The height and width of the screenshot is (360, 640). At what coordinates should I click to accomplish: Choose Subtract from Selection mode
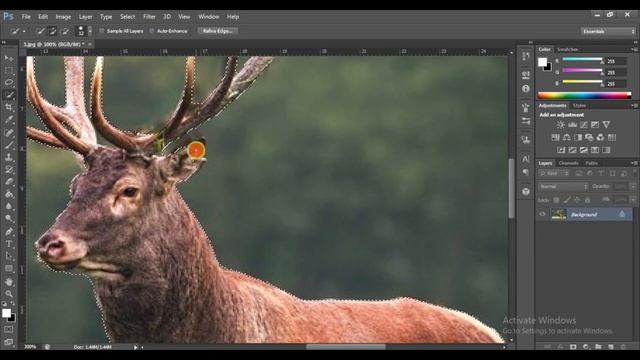click(x=64, y=31)
